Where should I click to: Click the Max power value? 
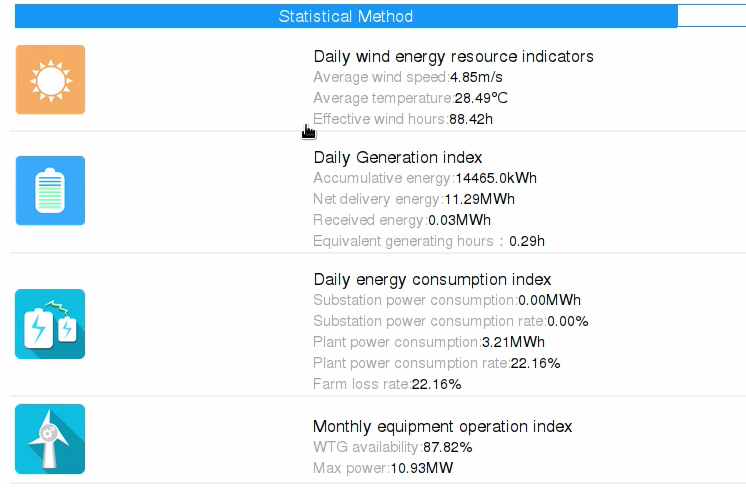[x=422, y=468]
